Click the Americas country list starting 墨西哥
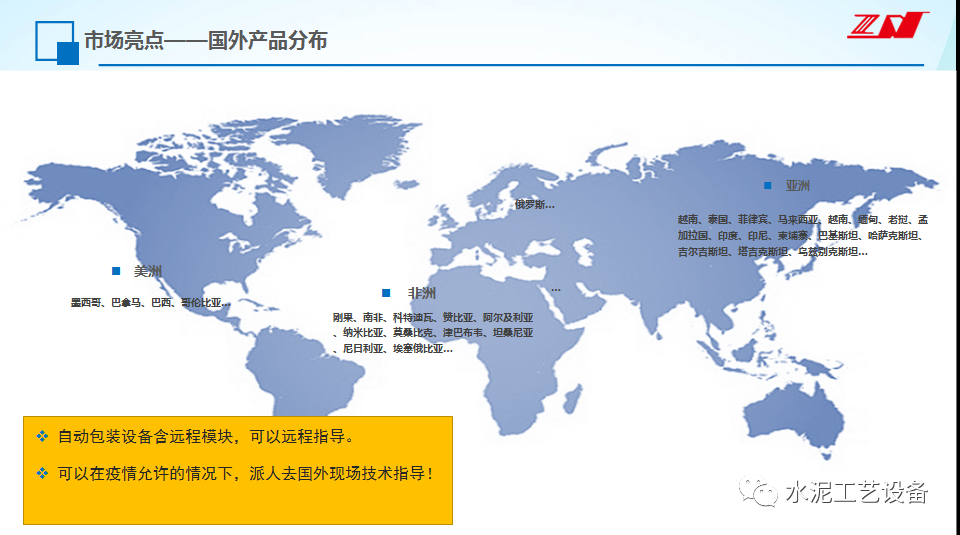Viewport: 960px width, 535px height. point(151,302)
